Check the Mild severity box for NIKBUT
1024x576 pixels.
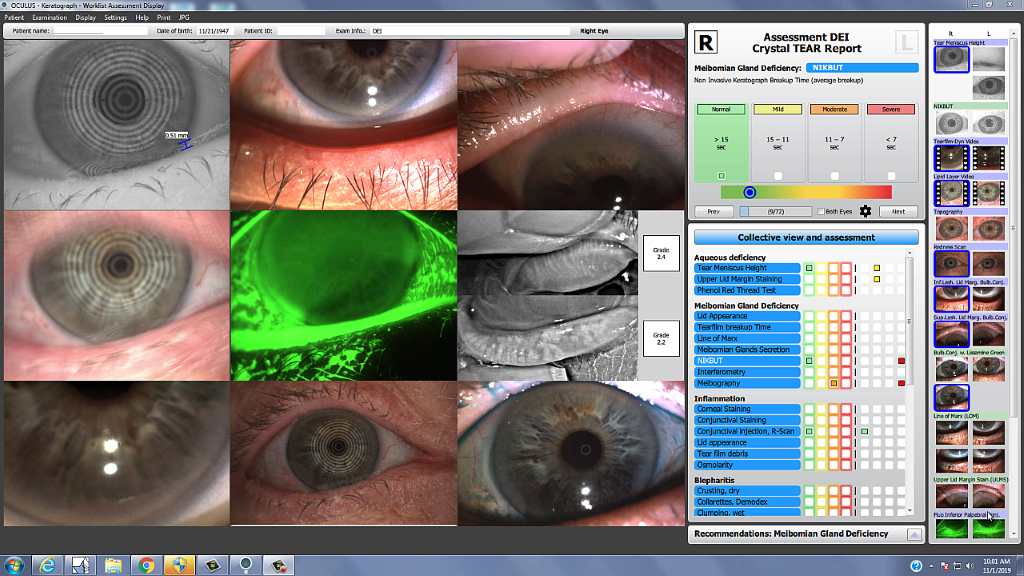point(777,175)
